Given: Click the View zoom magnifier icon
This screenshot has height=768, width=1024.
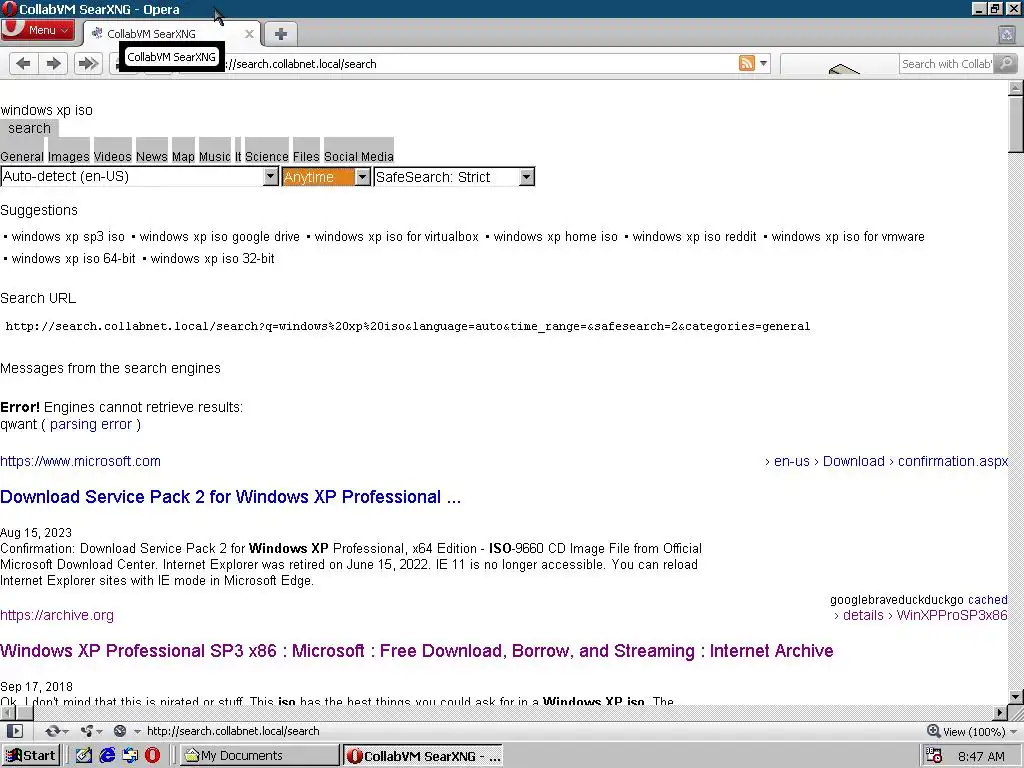Looking at the screenshot, I should point(933,731).
